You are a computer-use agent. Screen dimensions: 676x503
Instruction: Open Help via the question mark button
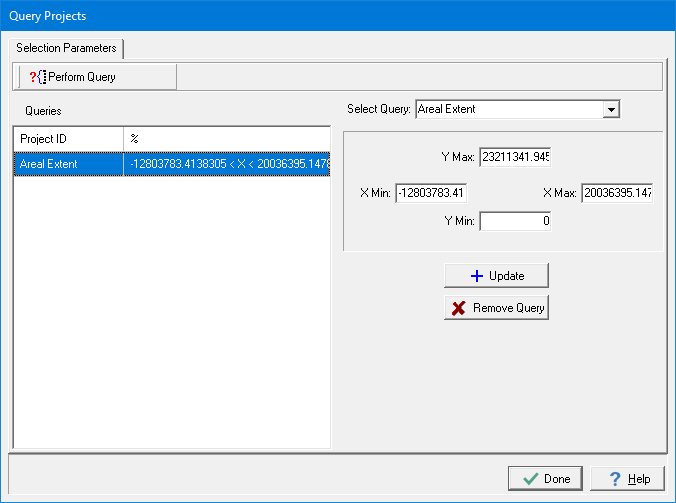tap(627, 479)
